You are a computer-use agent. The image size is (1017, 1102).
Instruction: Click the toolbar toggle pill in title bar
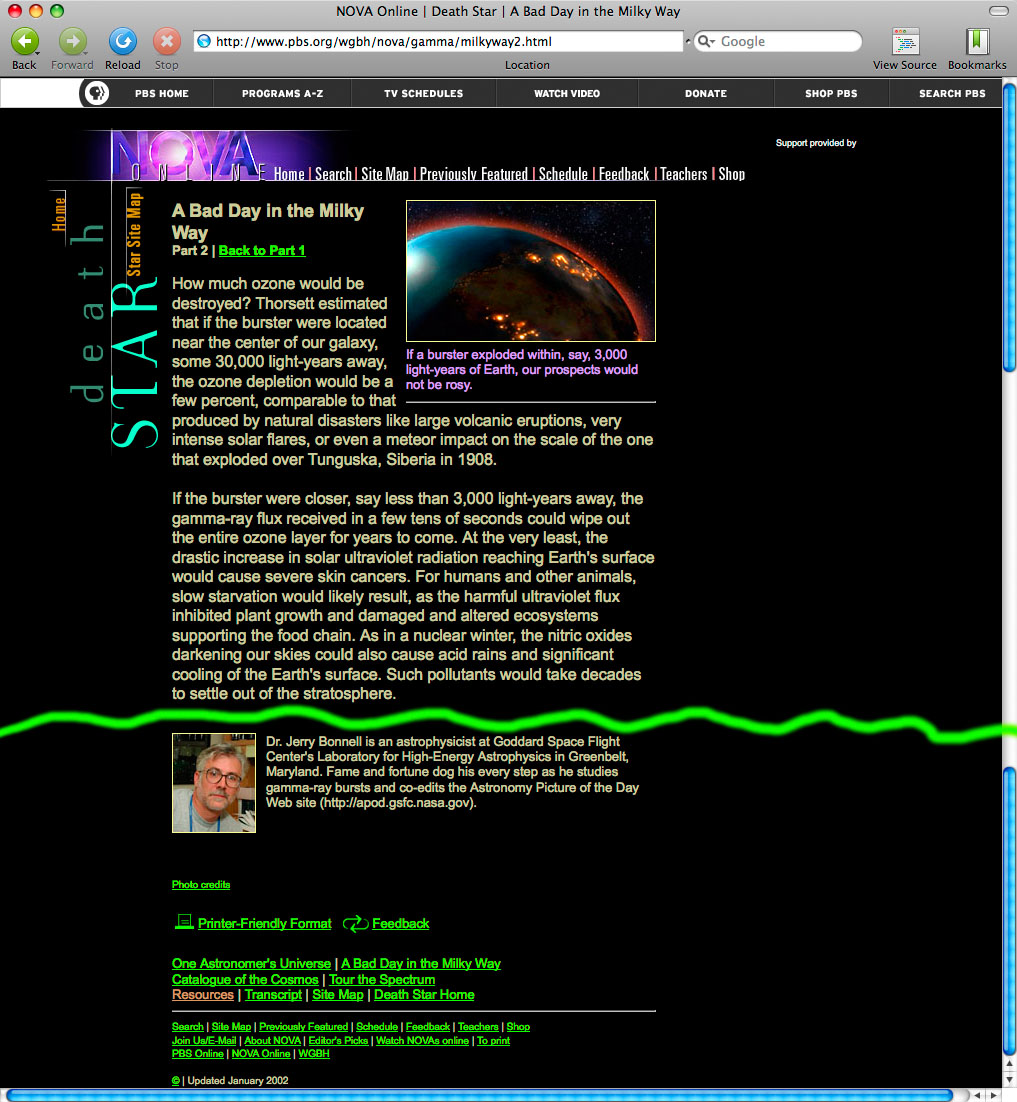coord(998,11)
